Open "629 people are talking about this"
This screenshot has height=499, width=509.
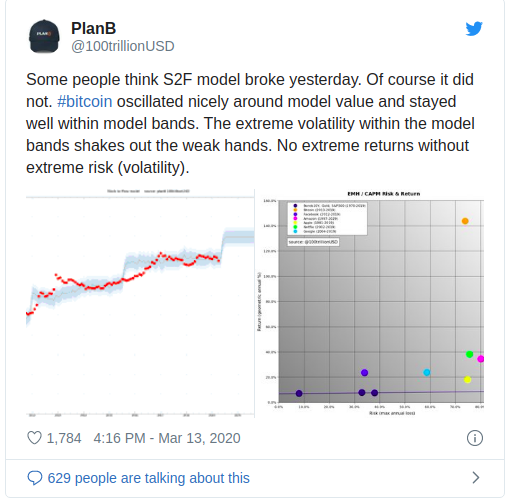[x=148, y=478]
